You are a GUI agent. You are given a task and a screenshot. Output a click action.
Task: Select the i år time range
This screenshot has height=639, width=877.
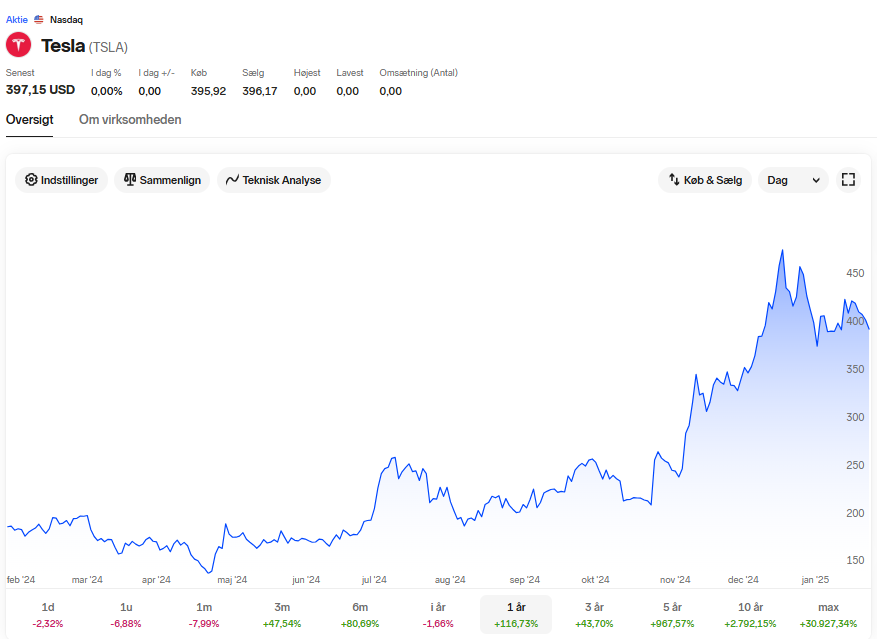[438, 614]
